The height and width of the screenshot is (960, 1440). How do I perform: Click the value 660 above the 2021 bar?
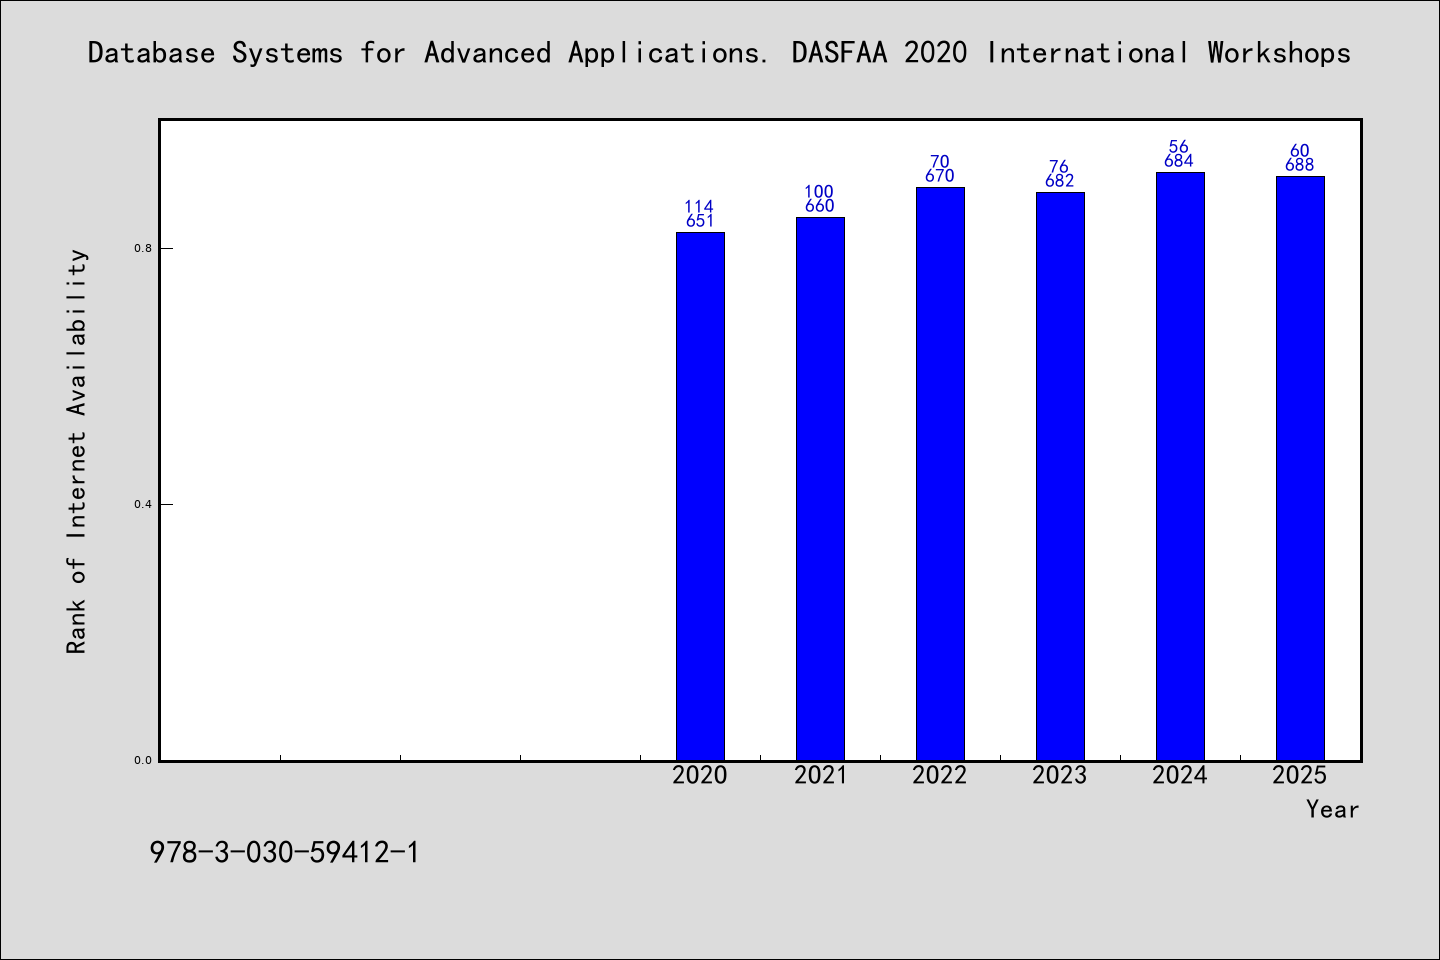click(820, 206)
